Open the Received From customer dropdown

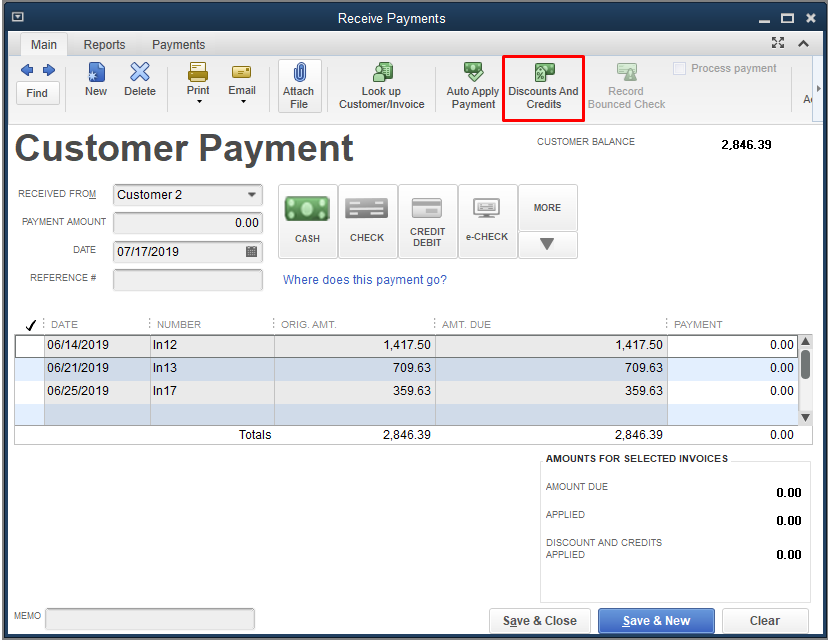point(252,195)
